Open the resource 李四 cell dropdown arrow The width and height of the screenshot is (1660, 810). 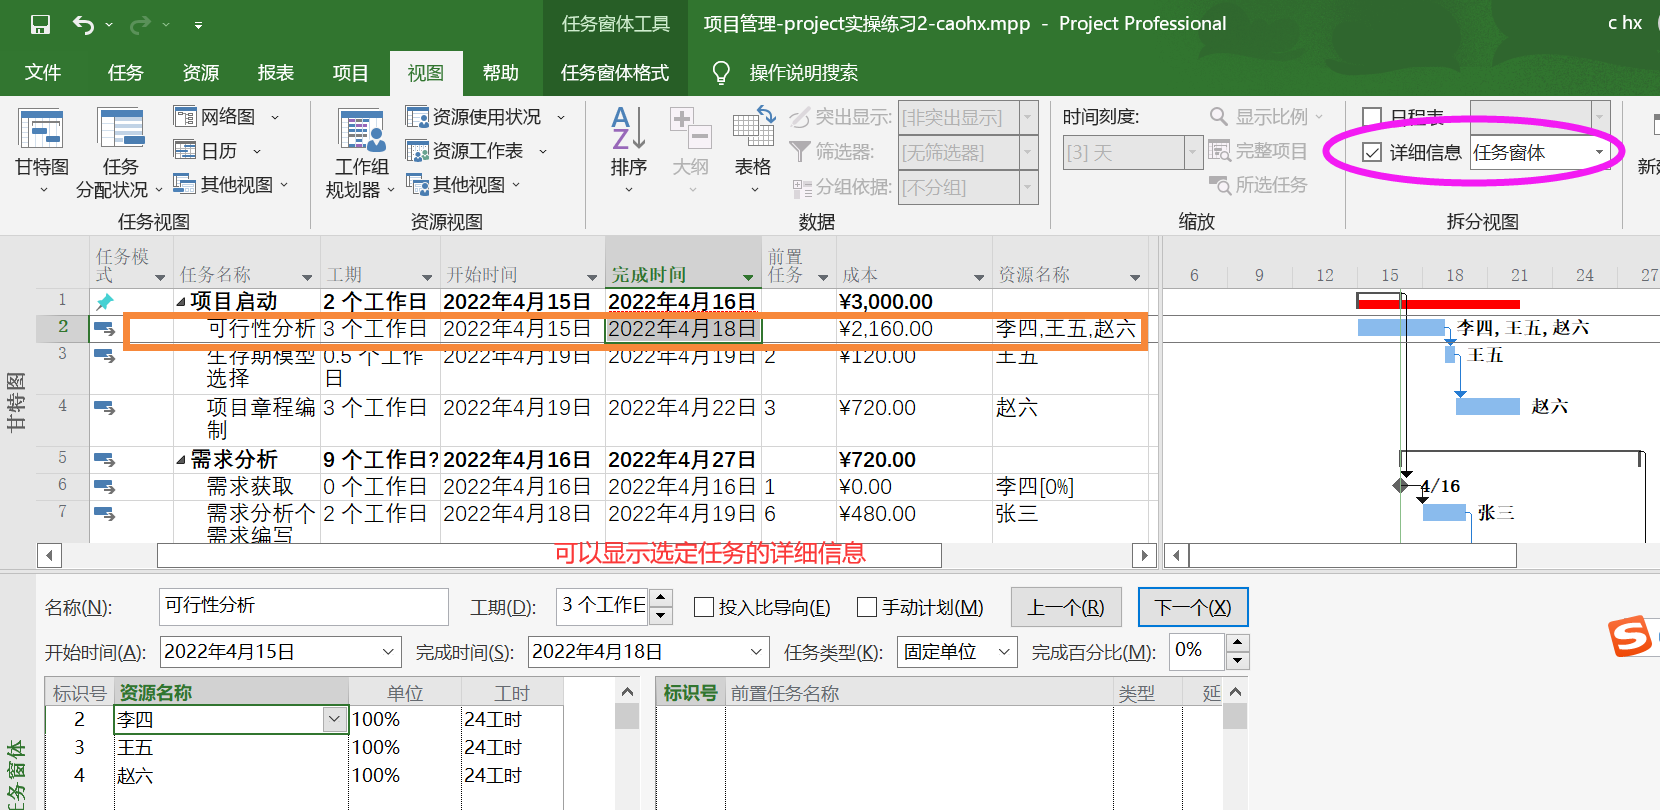334,719
